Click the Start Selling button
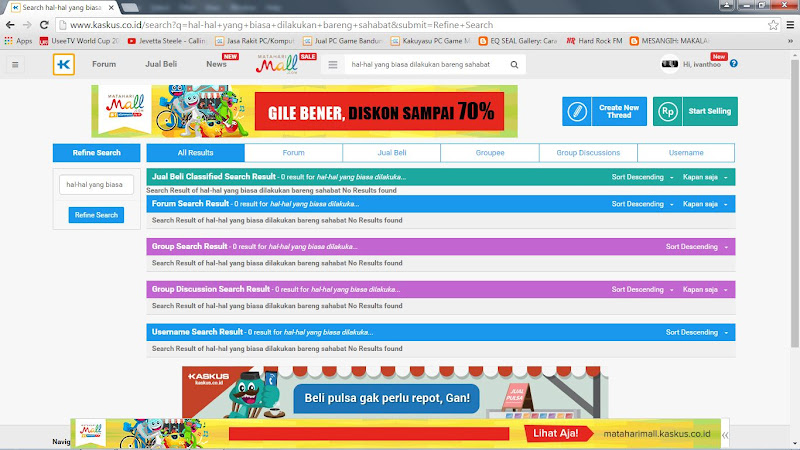Image resolution: width=800 pixels, height=450 pixels. point(695,111)
